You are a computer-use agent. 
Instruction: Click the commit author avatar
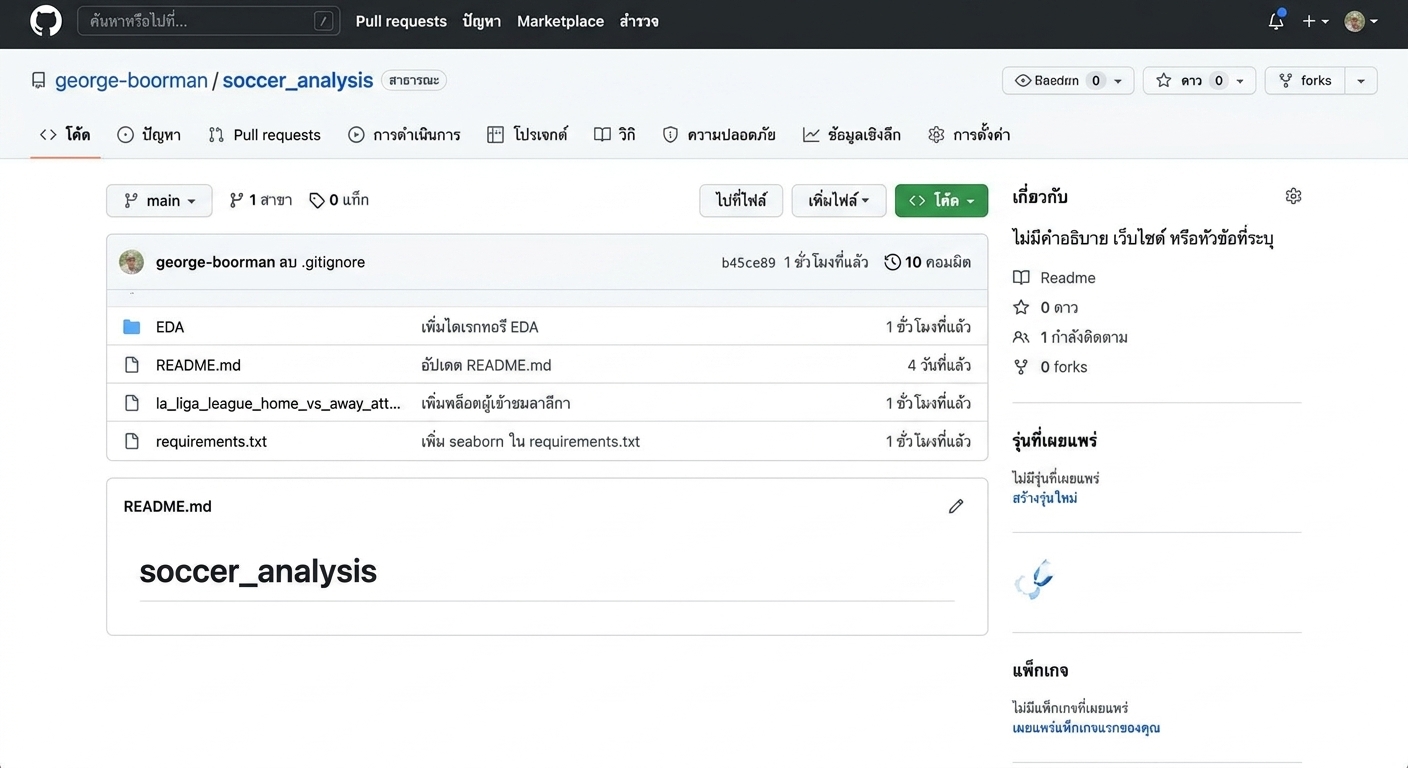coord(131,262)
